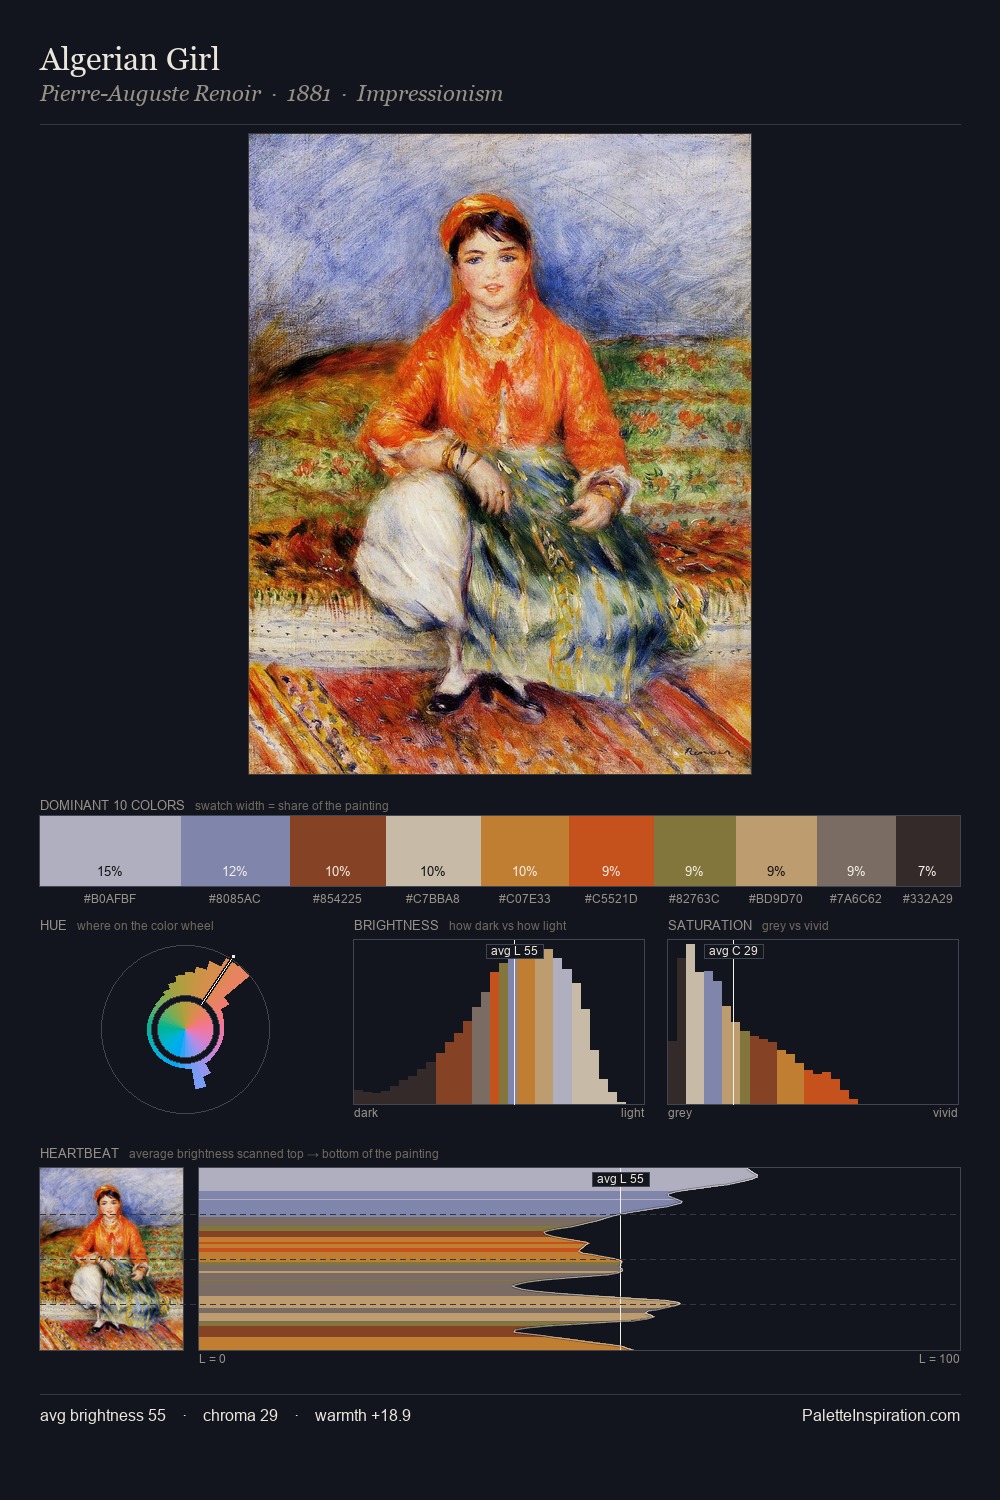Click the 'light' axis label
Screen dimensions: 1000x1500
(x=632, y=1113)
